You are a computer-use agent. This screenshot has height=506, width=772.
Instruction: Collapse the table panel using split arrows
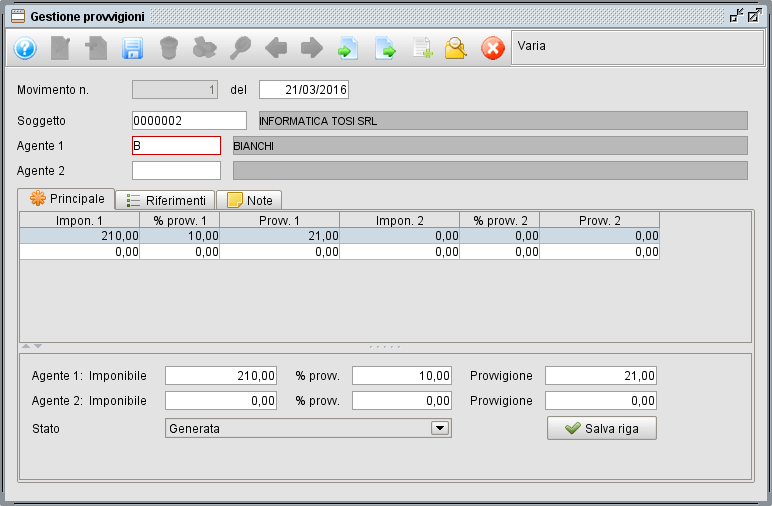[x=27, y=346]
